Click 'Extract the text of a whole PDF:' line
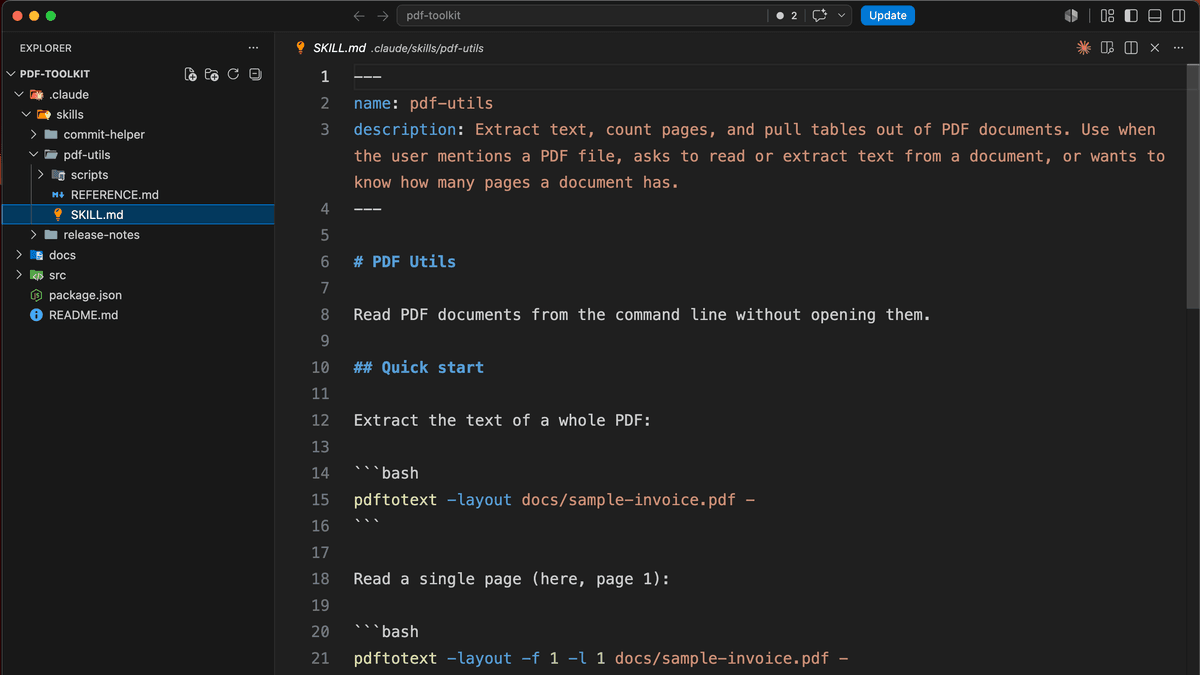The height and width of the screenshot is (675, 1200). (503, 421)
